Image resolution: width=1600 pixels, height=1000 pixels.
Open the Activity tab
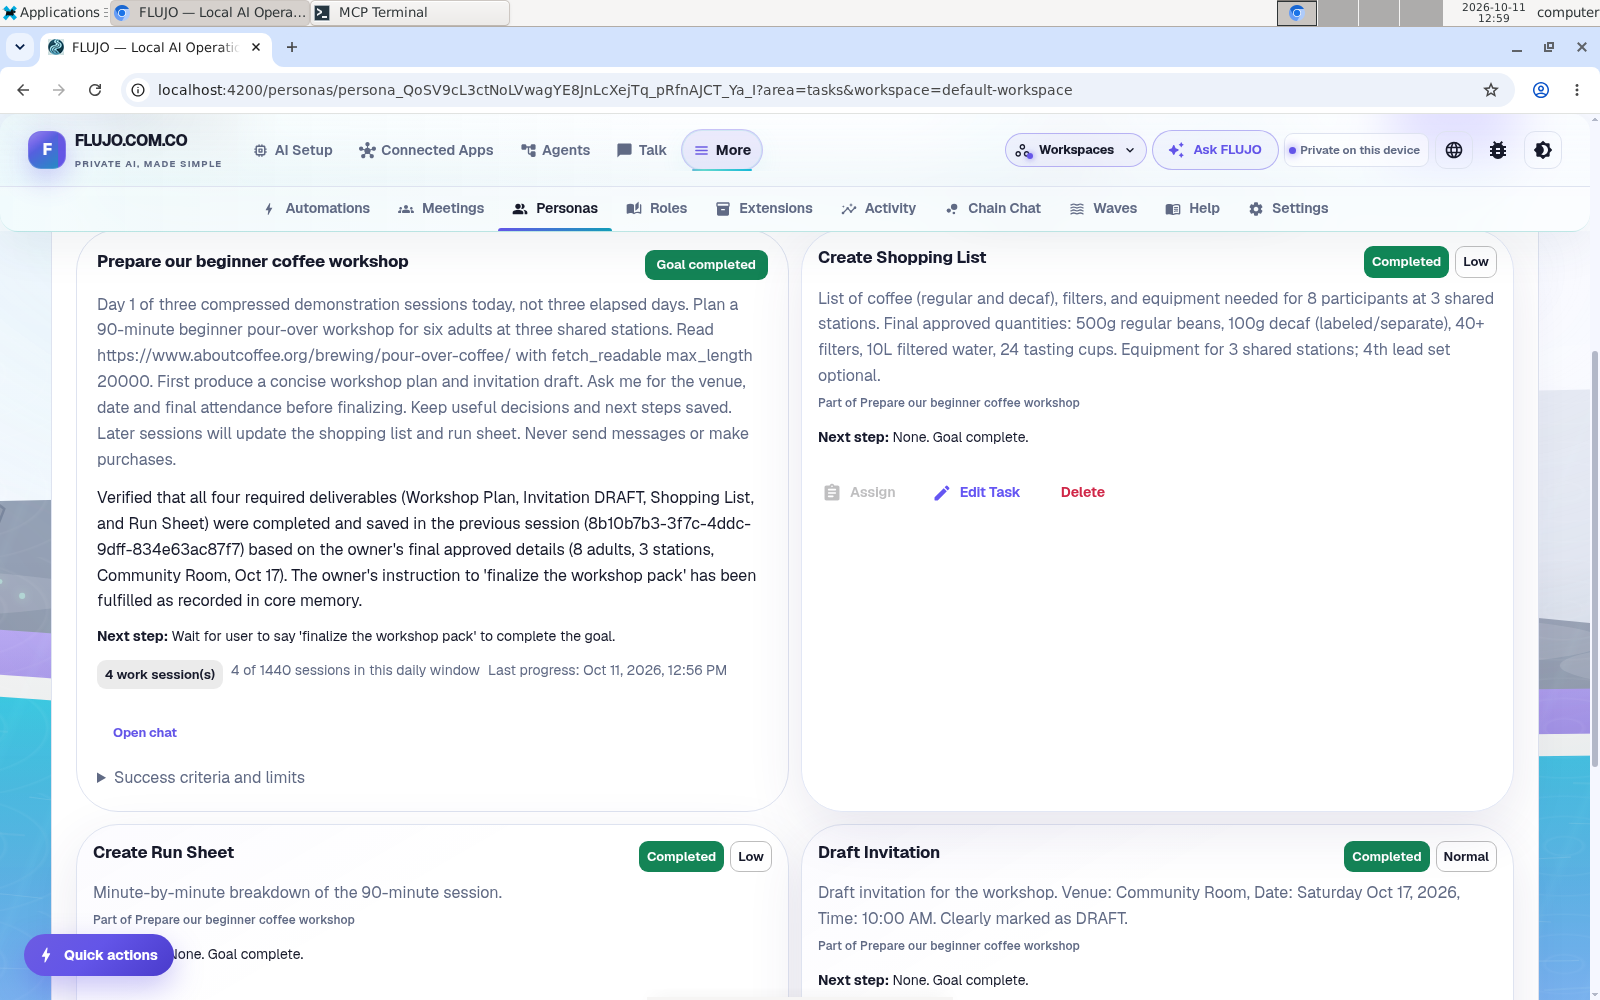tap(878, 209)
